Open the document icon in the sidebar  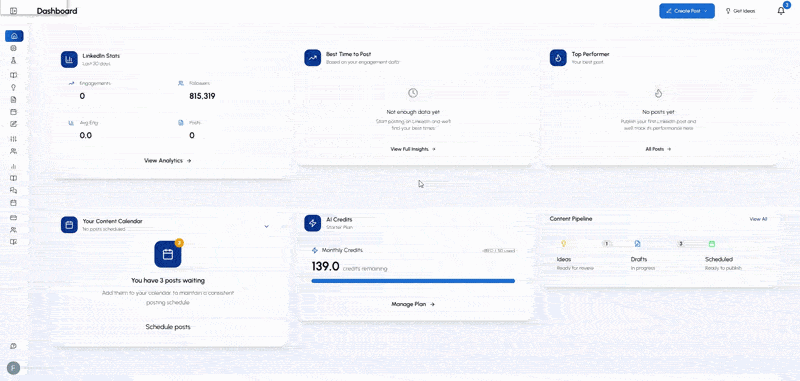coord(14,99)
